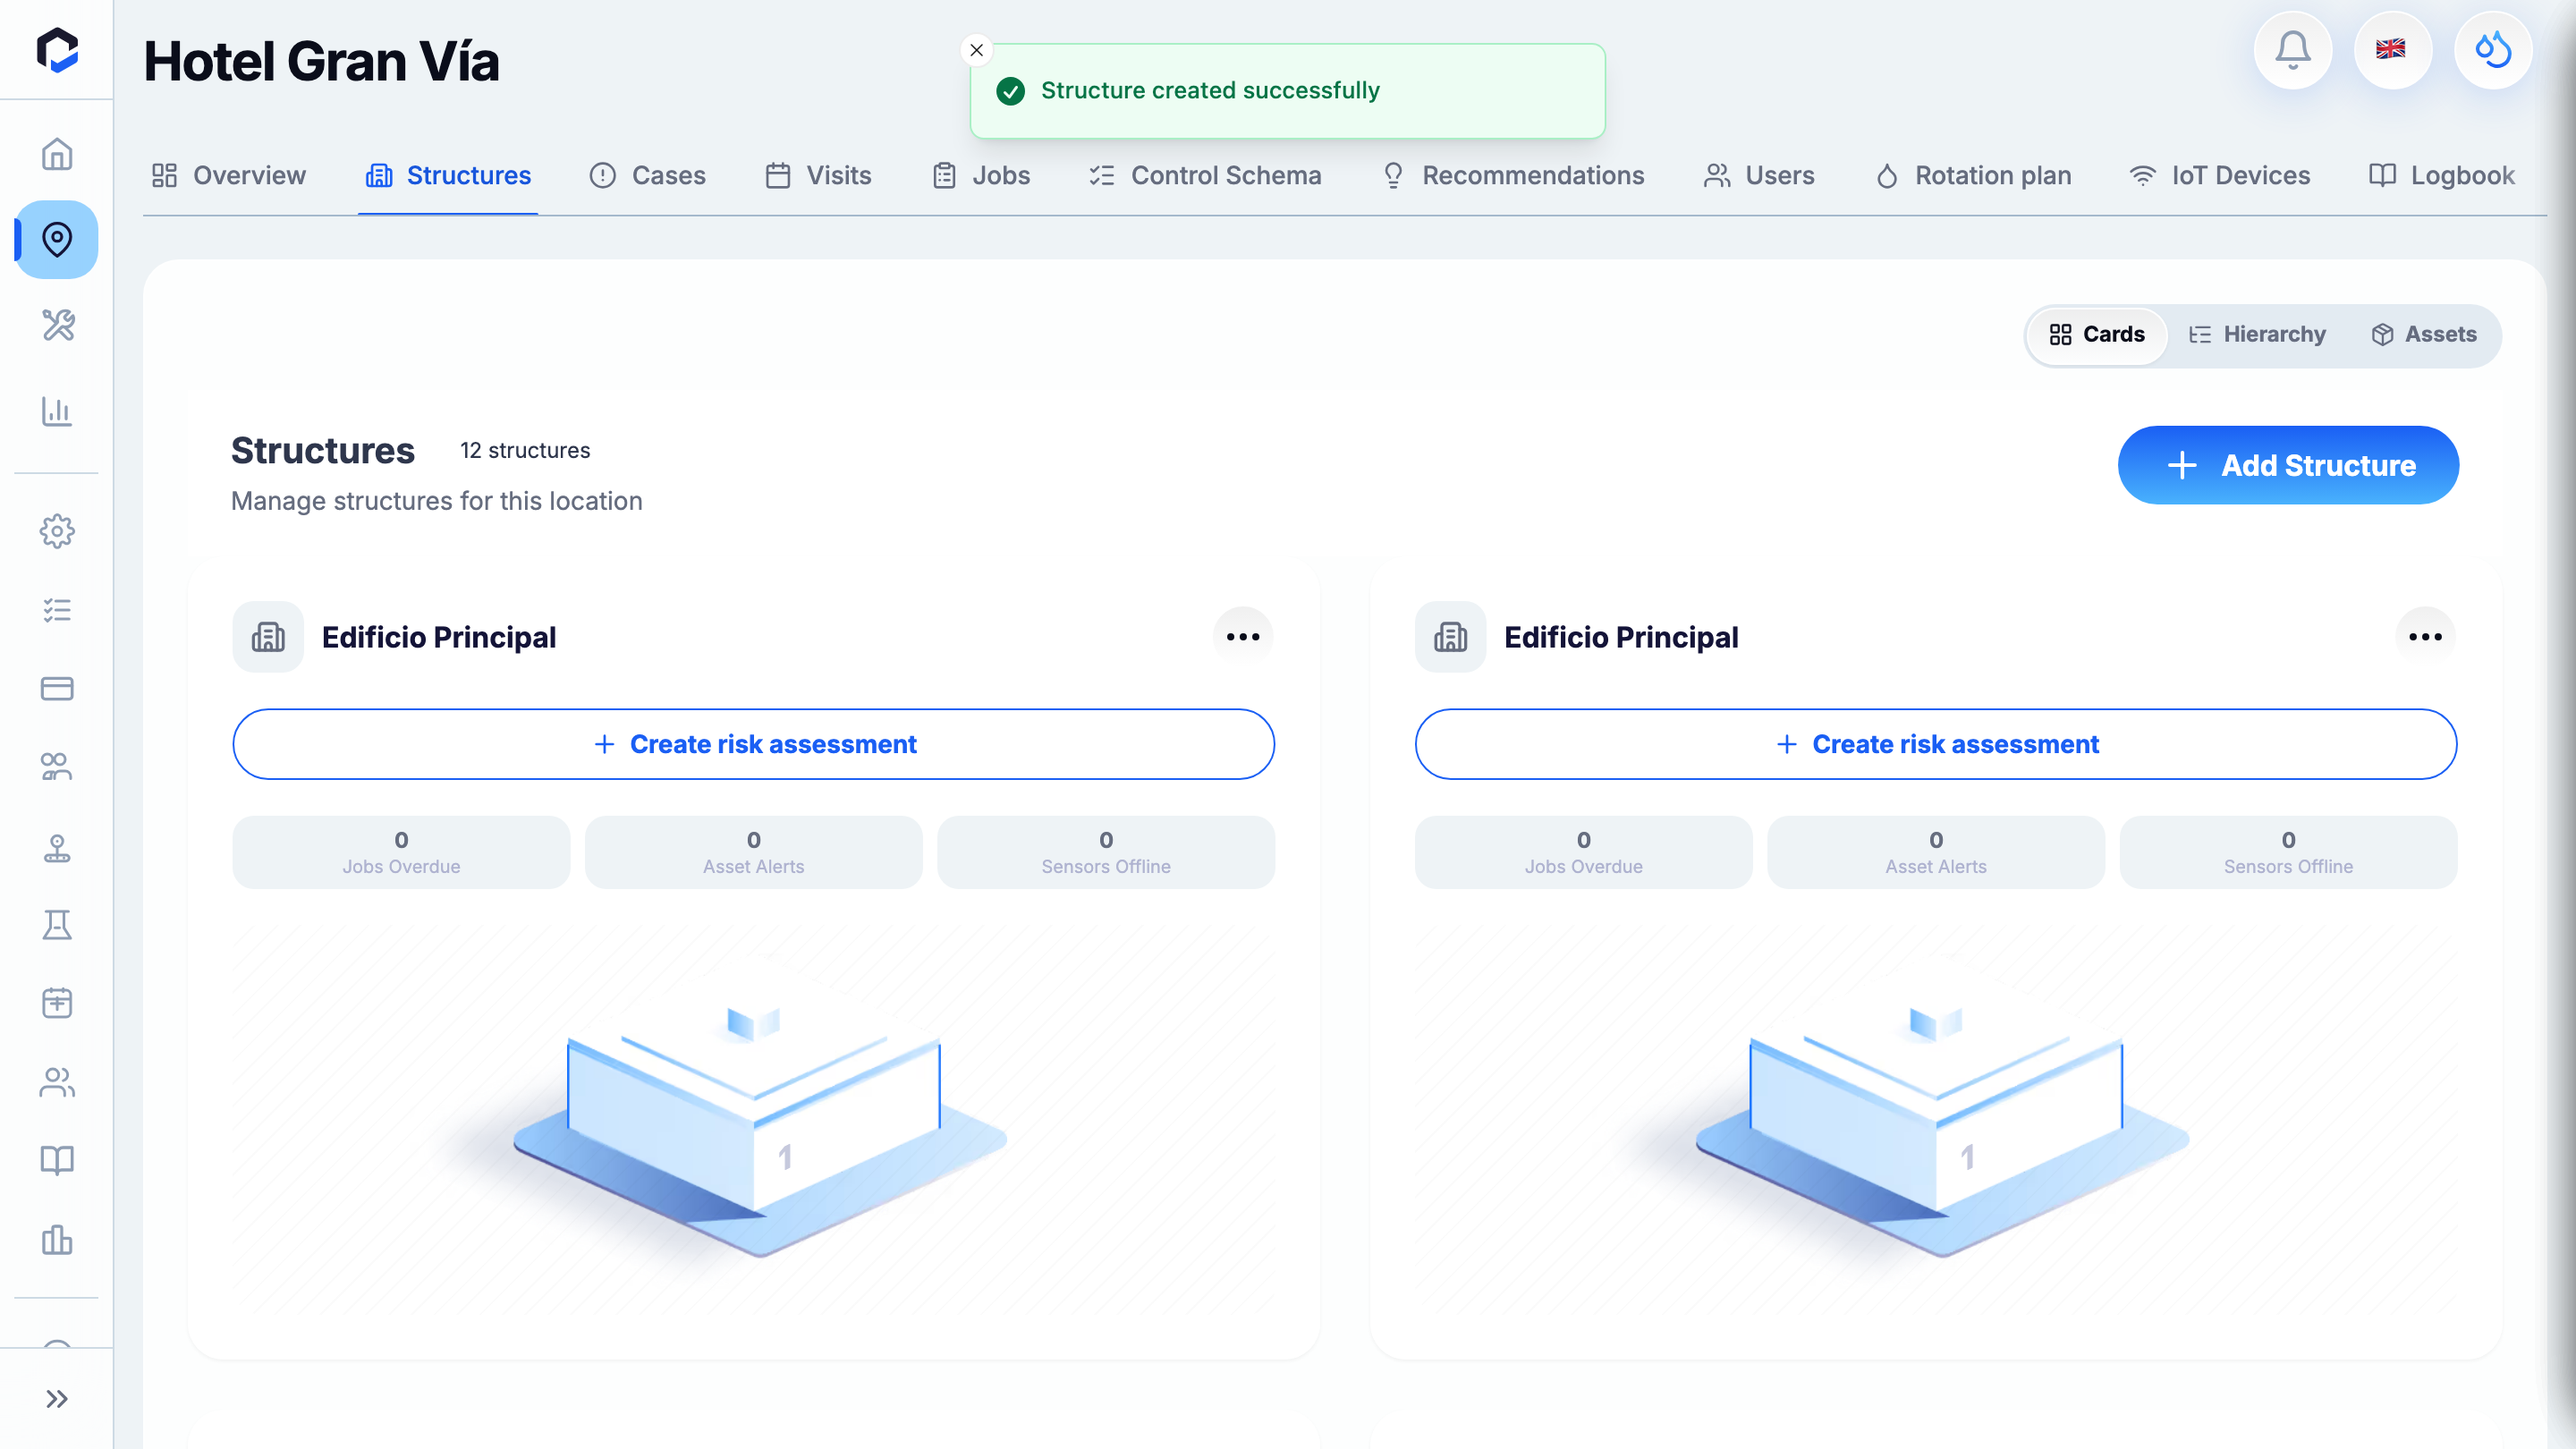Switch to the Users tab
Image resolution: width=2576 pixels, height=1449 pixels.
pyautogui.click(x=1759, y=176)
